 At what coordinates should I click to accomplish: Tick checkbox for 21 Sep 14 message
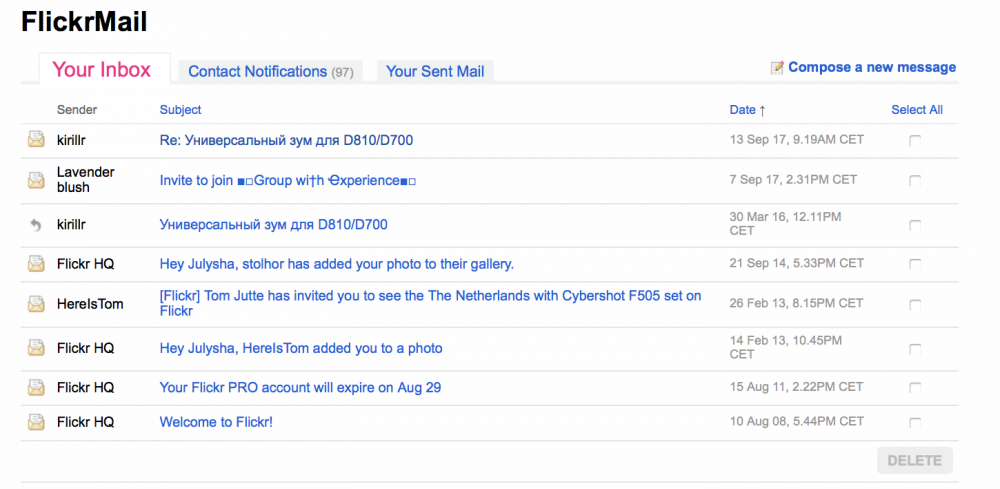[915, 264]
